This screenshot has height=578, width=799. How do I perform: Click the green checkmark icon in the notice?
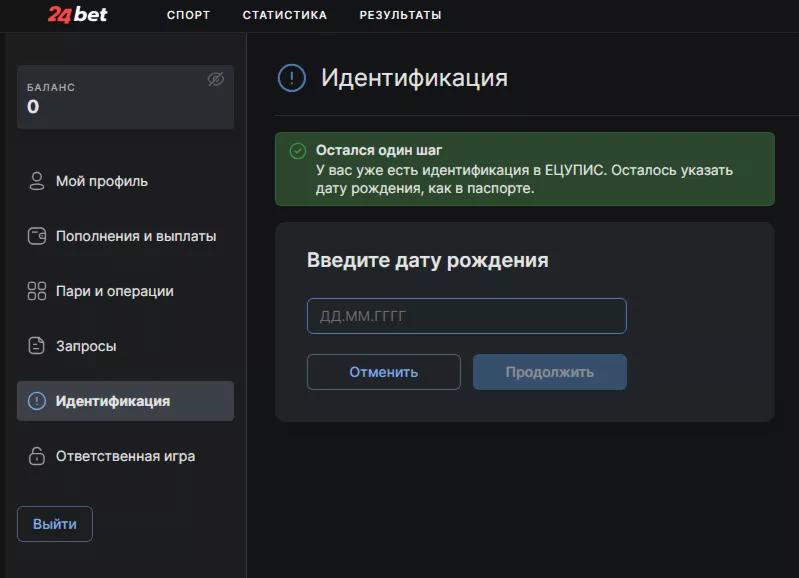pos(297,151)
